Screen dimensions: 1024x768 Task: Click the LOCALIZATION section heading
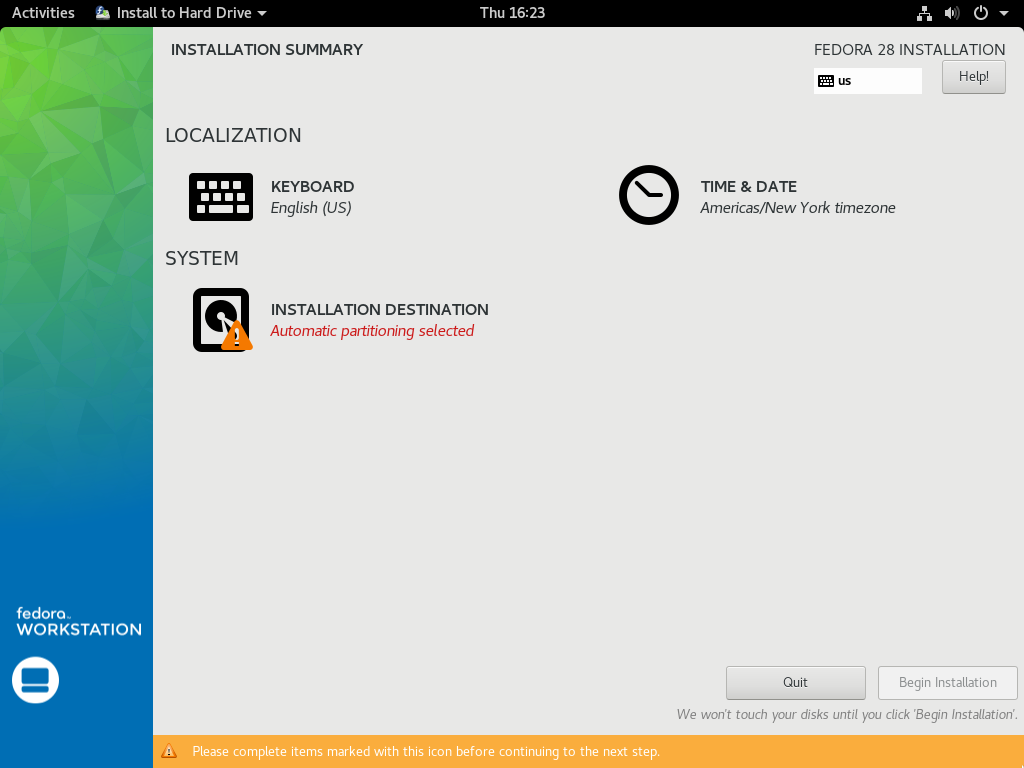[x=233, y=135]
